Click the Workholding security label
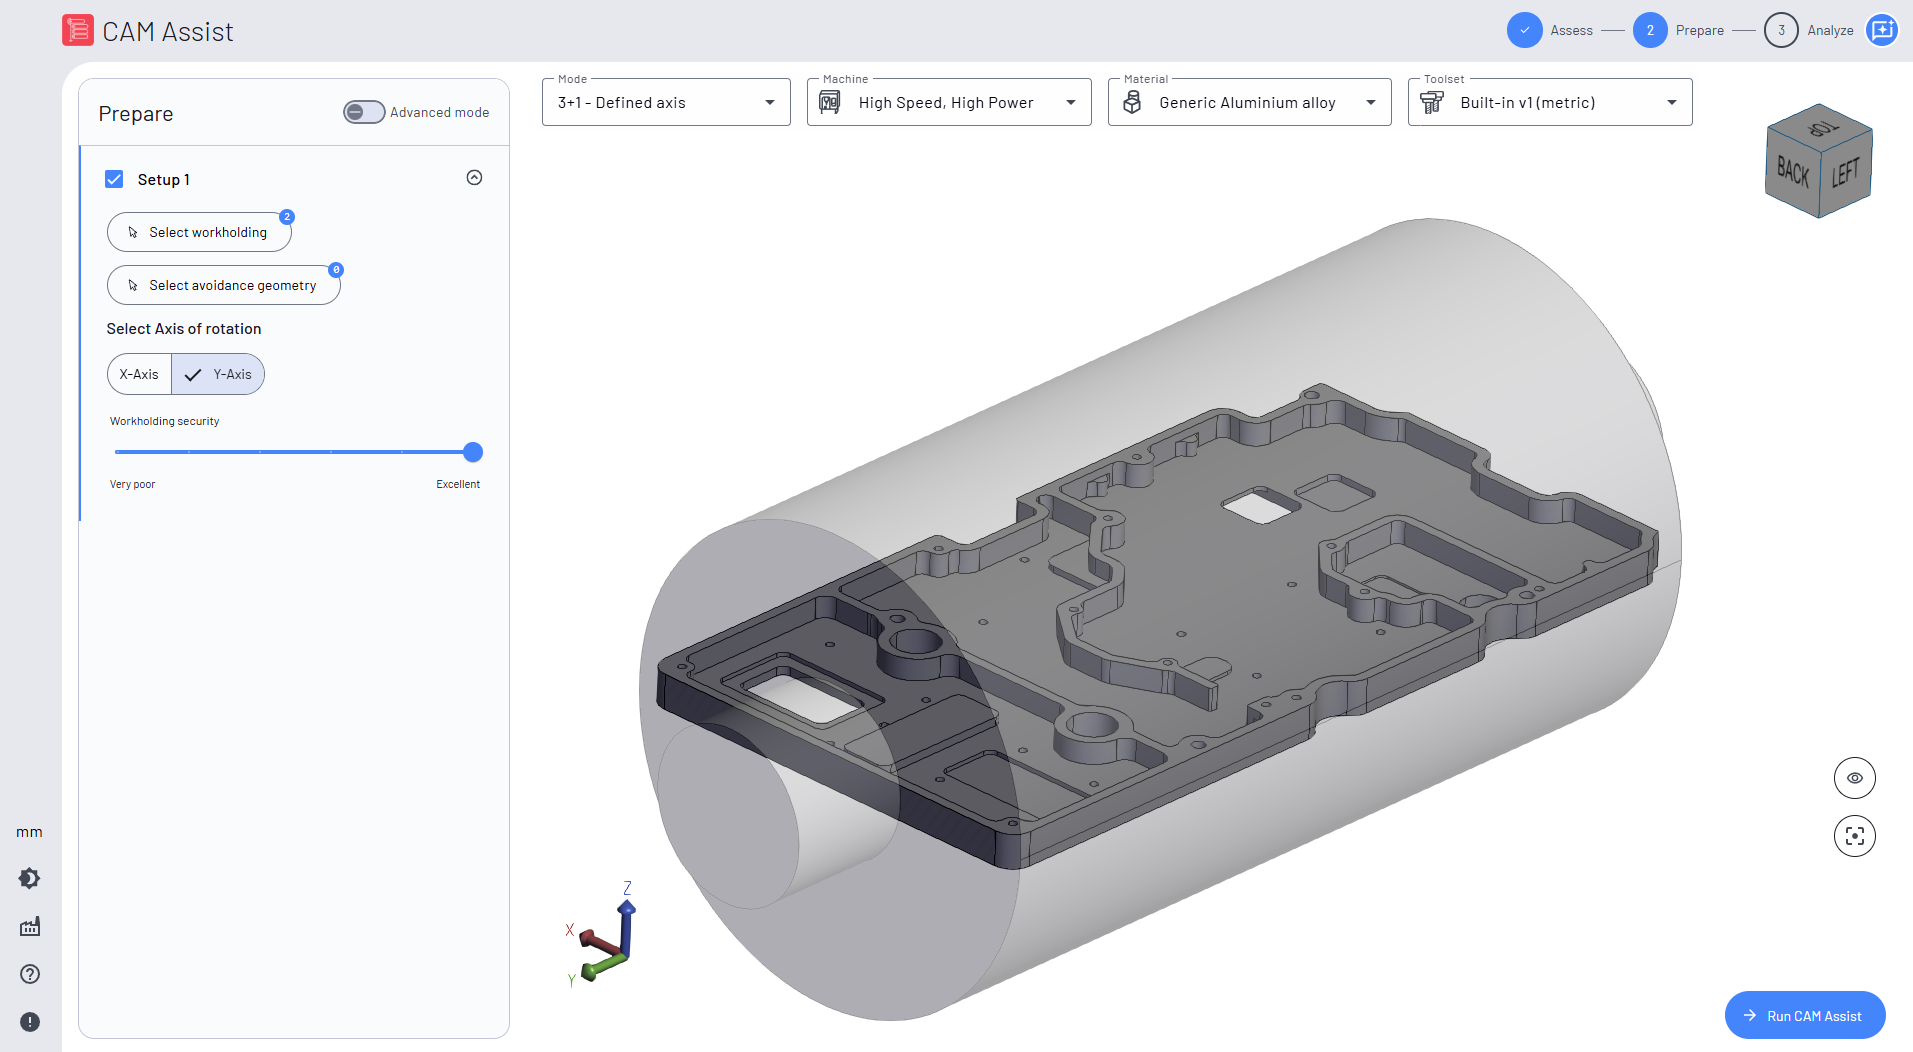 pyautogui.click(x=164, y=421)
